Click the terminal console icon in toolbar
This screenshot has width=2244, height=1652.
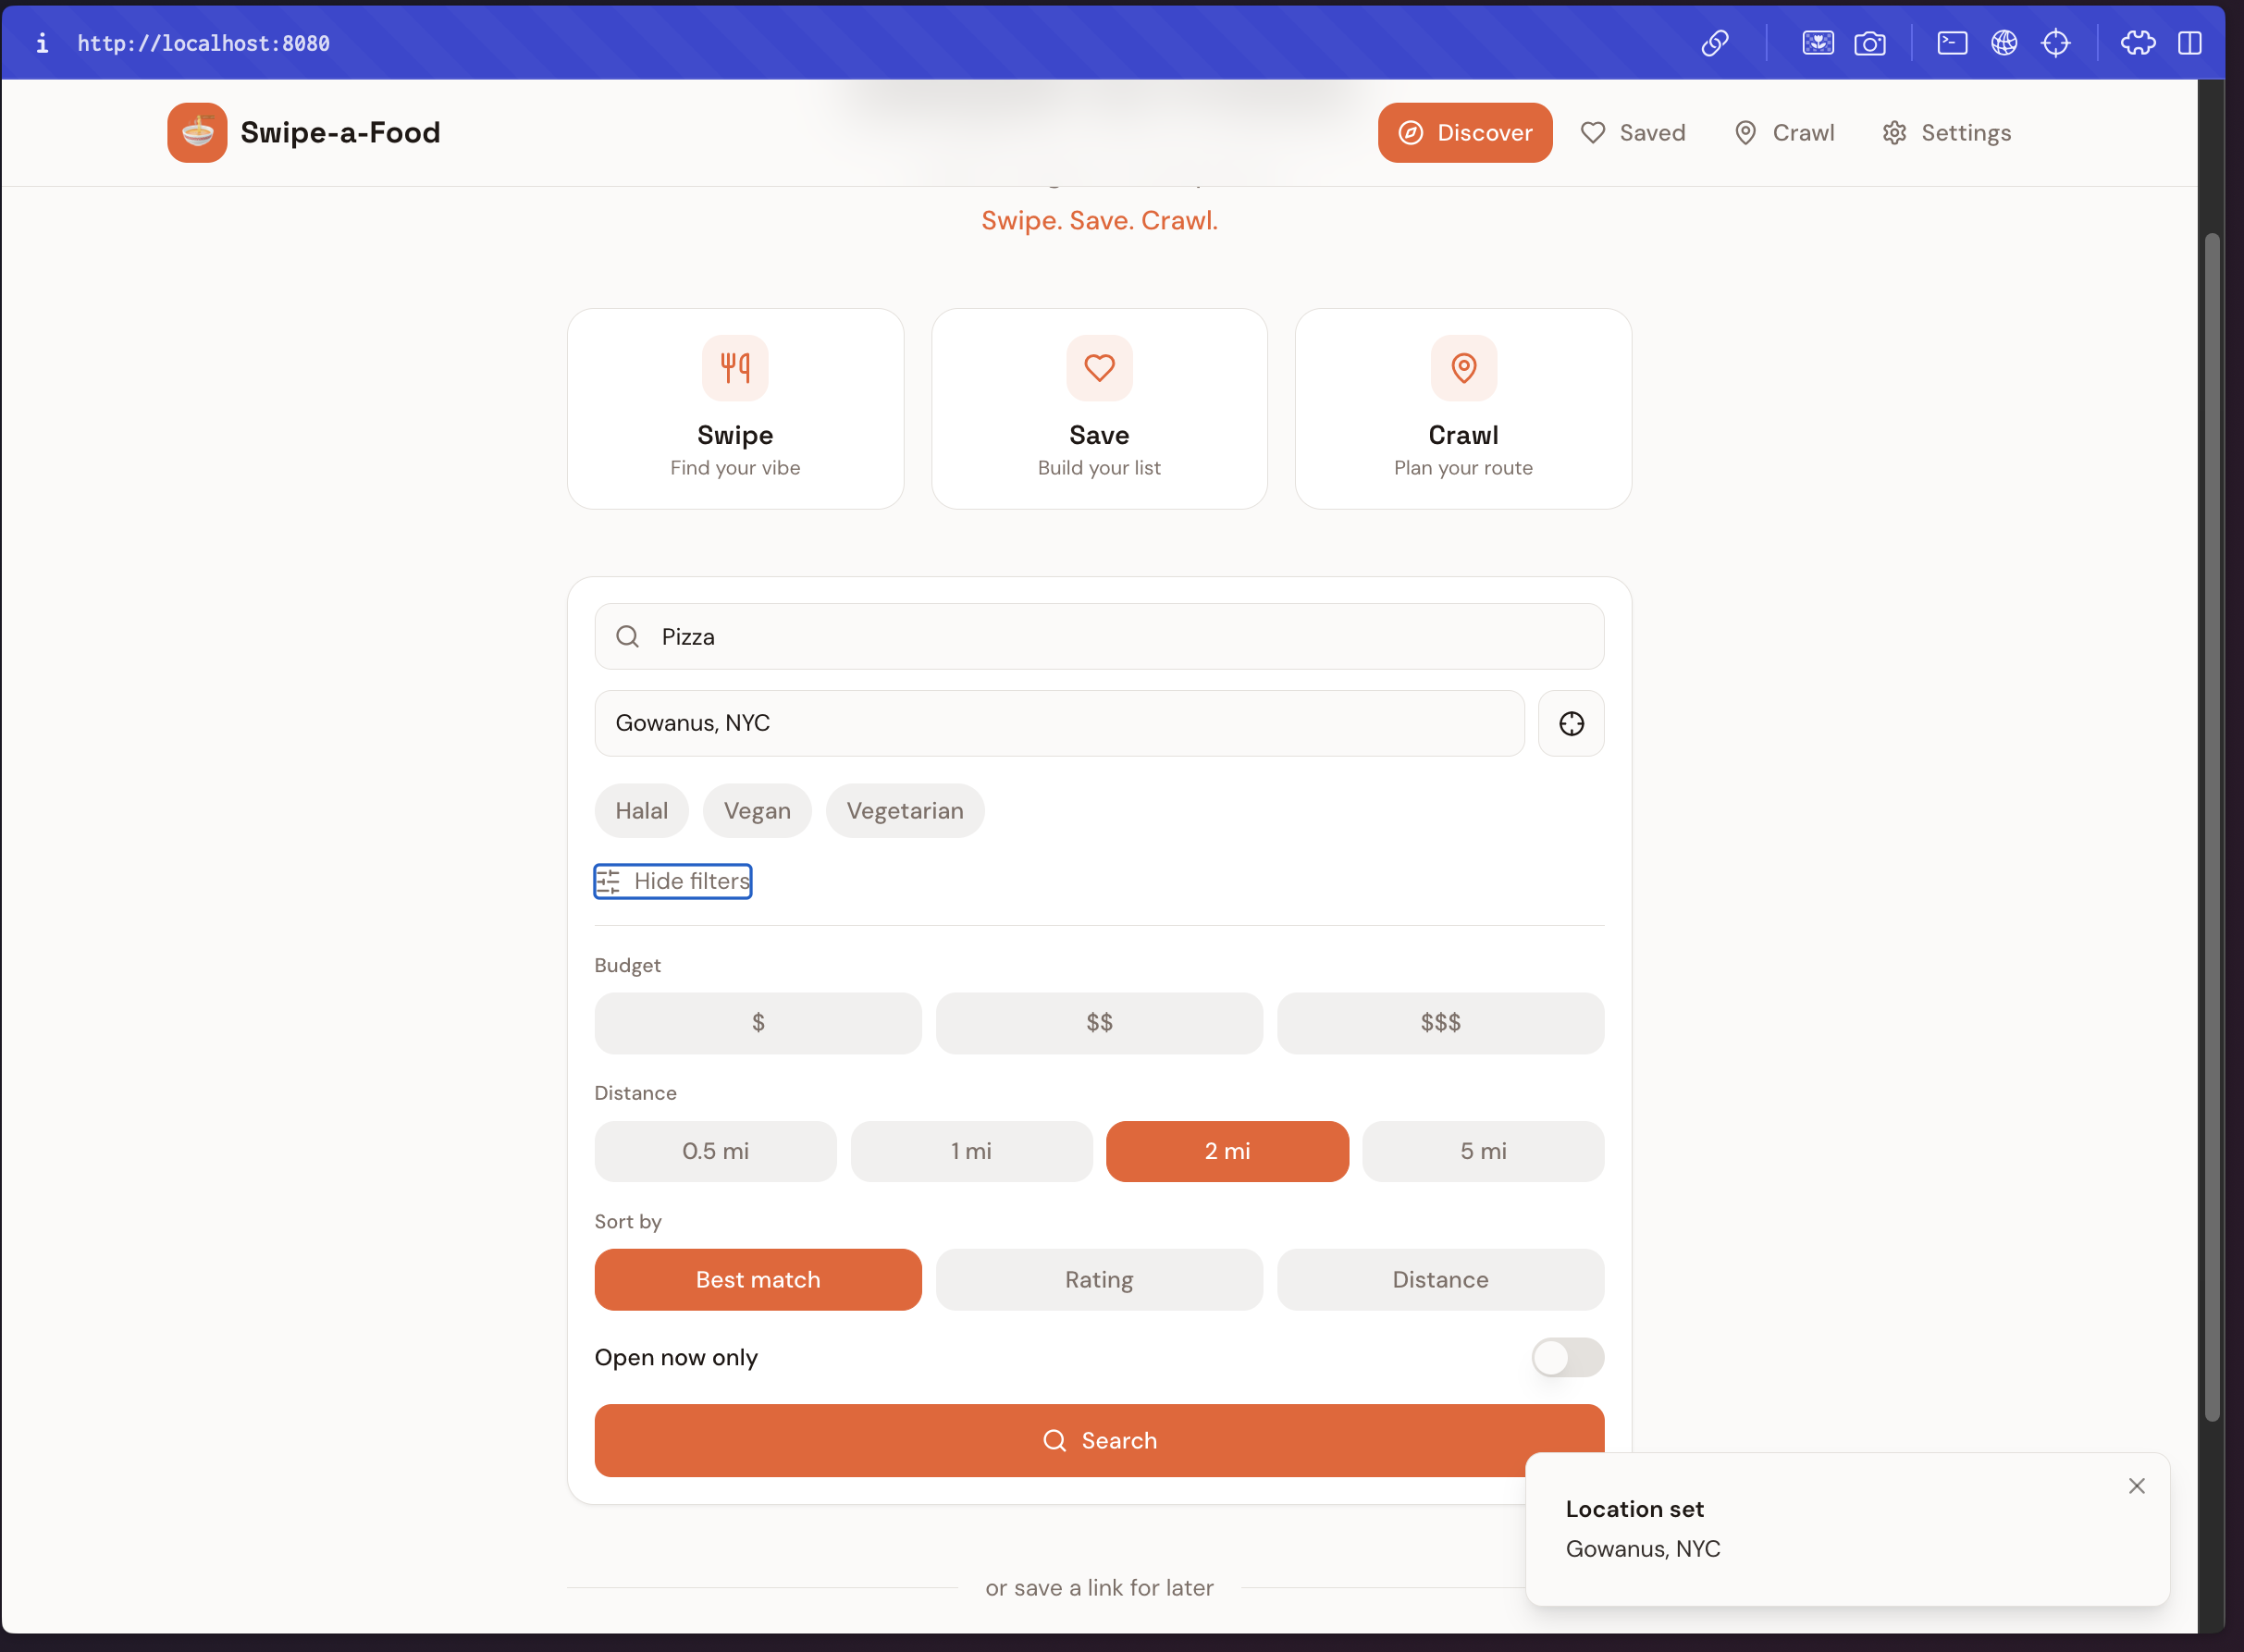coord(1951,43)
